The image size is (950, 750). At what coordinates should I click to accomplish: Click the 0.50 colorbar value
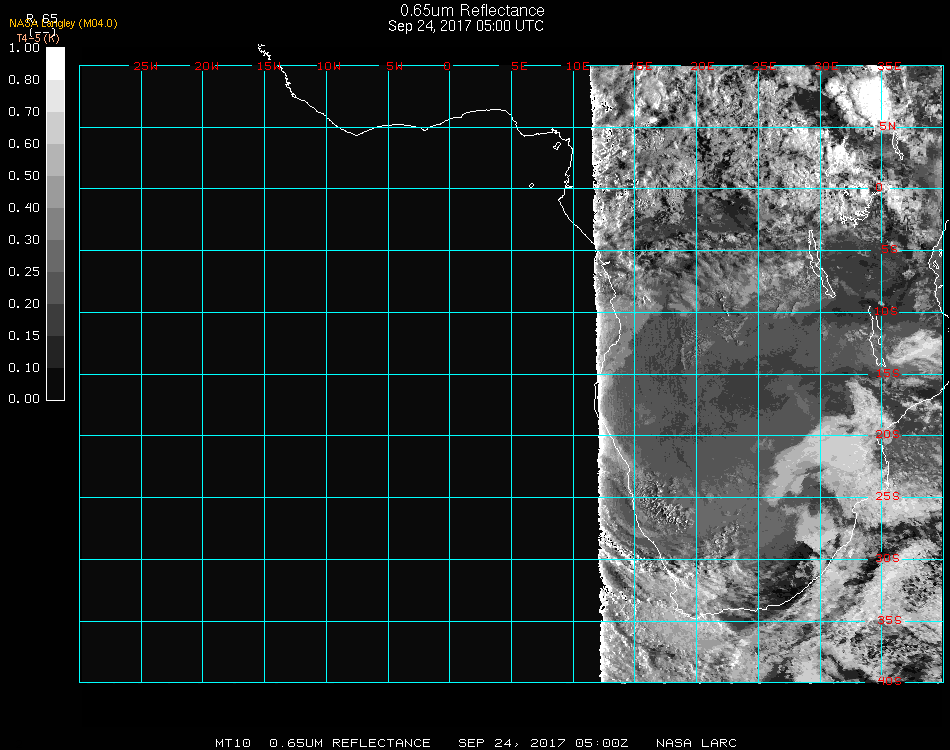click(24, 176)
